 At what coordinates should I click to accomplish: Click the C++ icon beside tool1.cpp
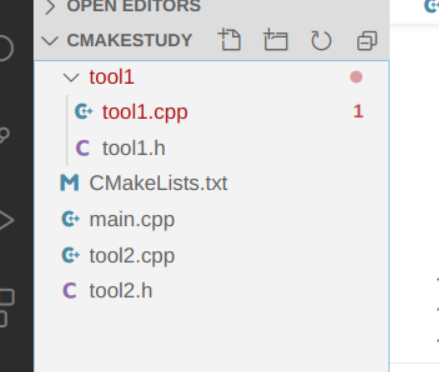[83, 112]
